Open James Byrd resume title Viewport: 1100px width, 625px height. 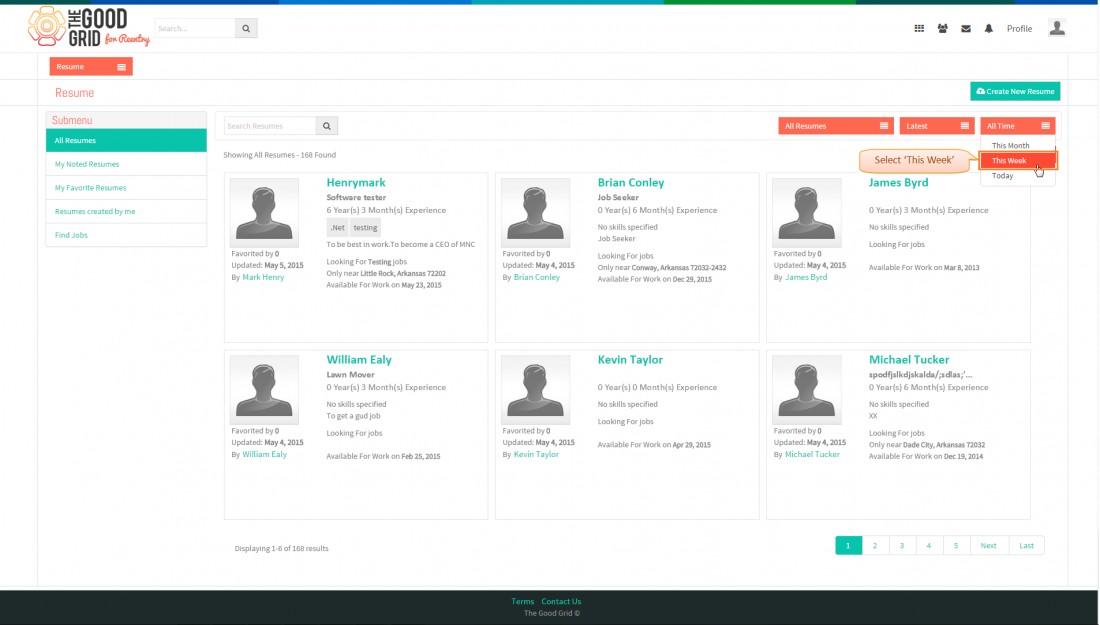(898, 182)
